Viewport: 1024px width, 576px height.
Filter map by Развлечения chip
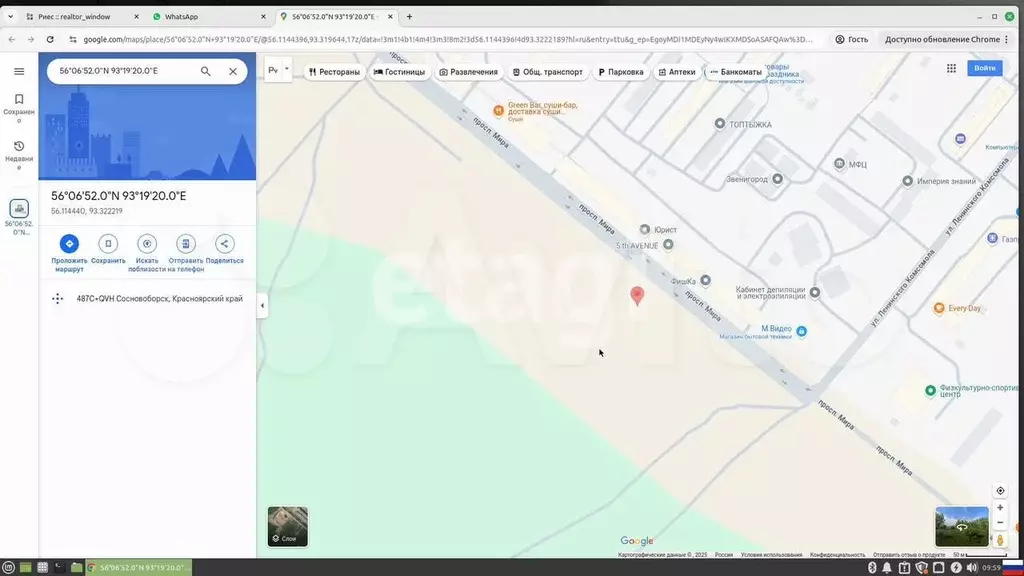469,72
